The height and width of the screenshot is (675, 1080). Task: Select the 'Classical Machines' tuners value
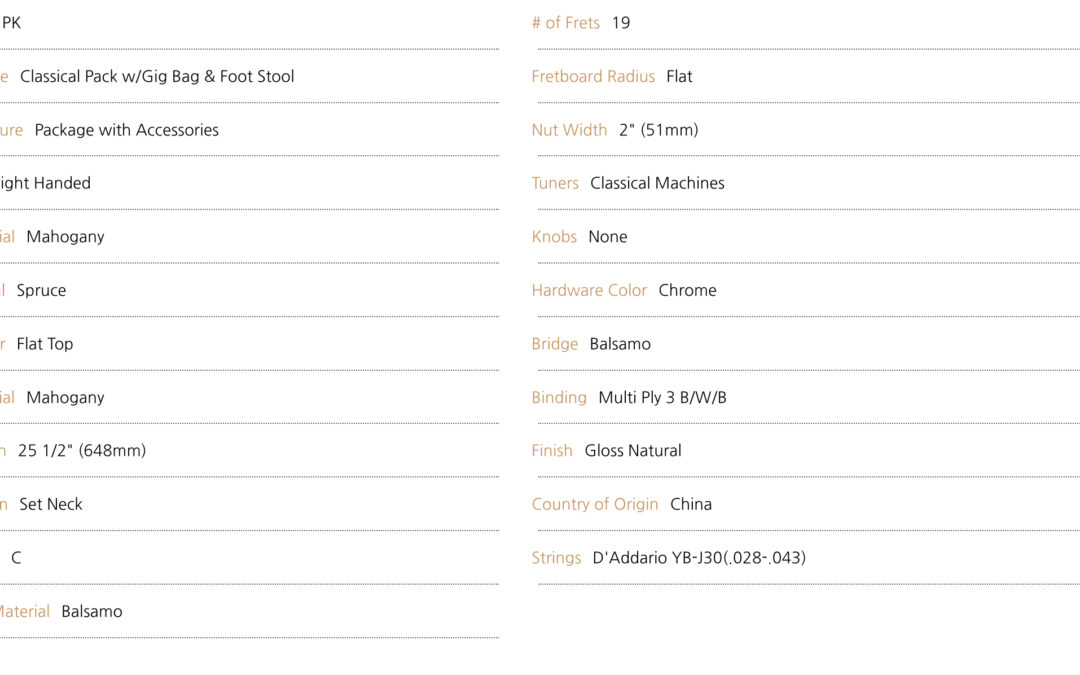point(657,183)
